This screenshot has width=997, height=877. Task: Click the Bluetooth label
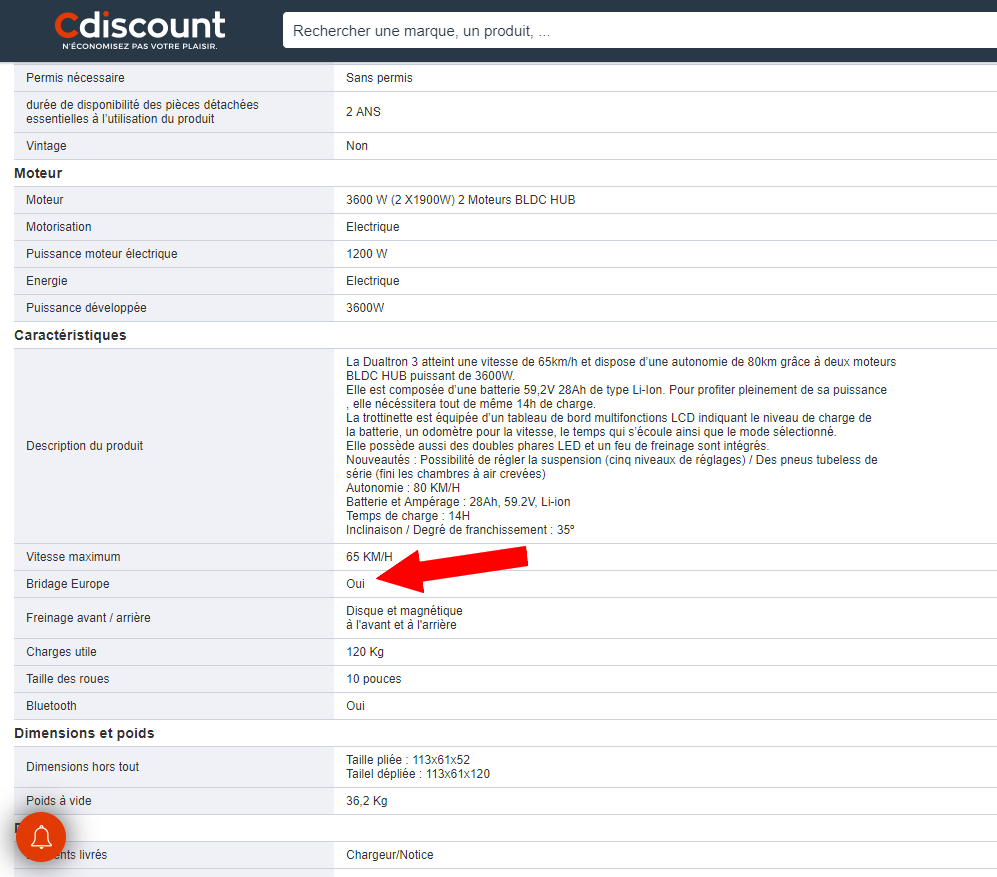[51, 706]
